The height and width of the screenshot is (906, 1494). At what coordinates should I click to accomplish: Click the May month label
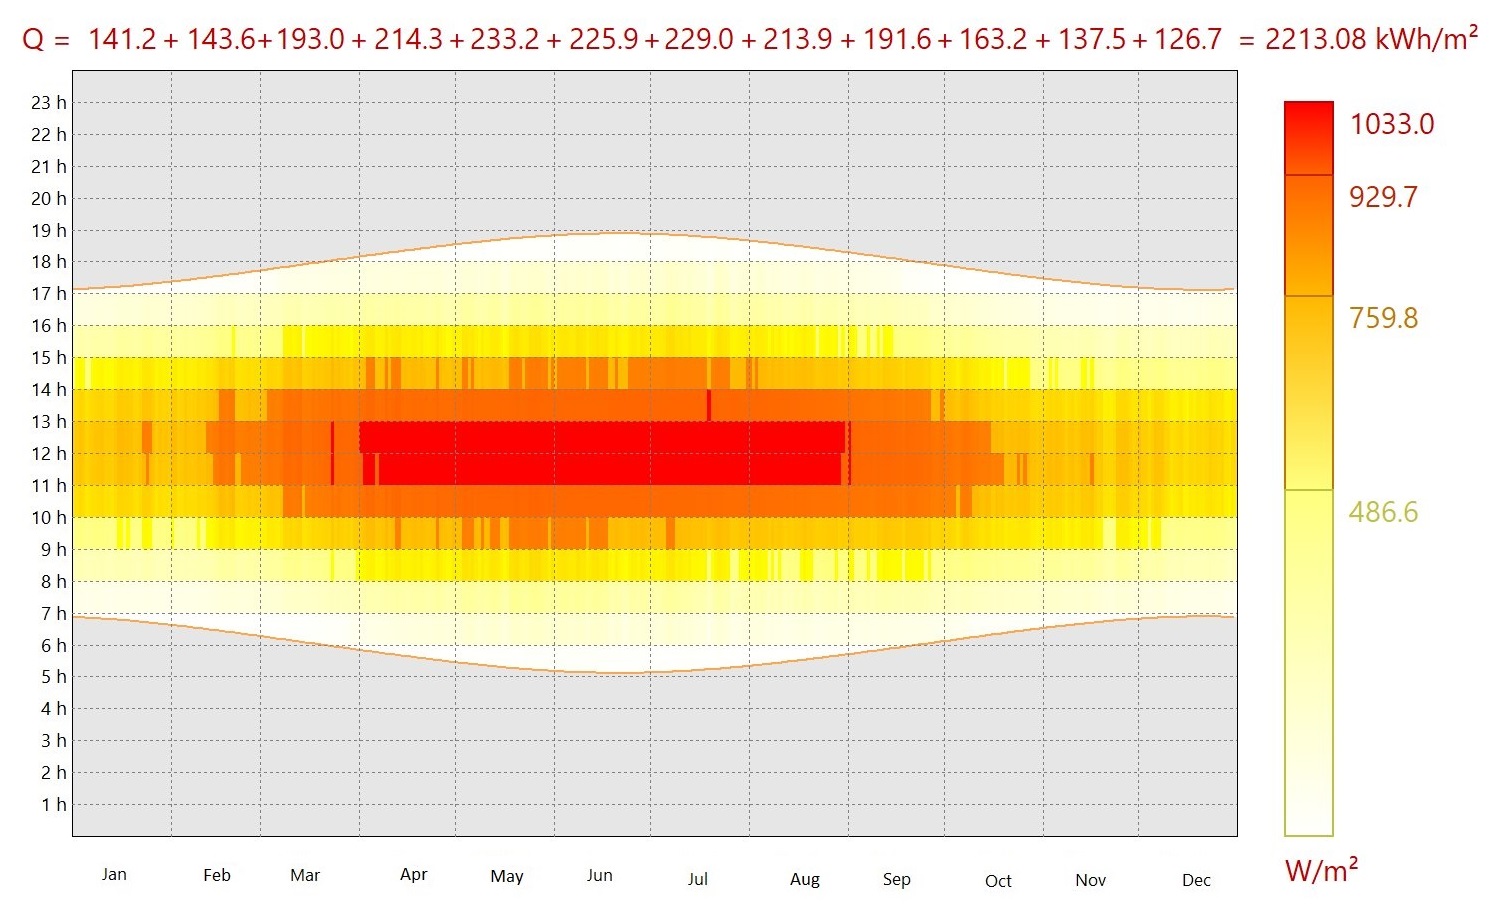coord(507,876)
